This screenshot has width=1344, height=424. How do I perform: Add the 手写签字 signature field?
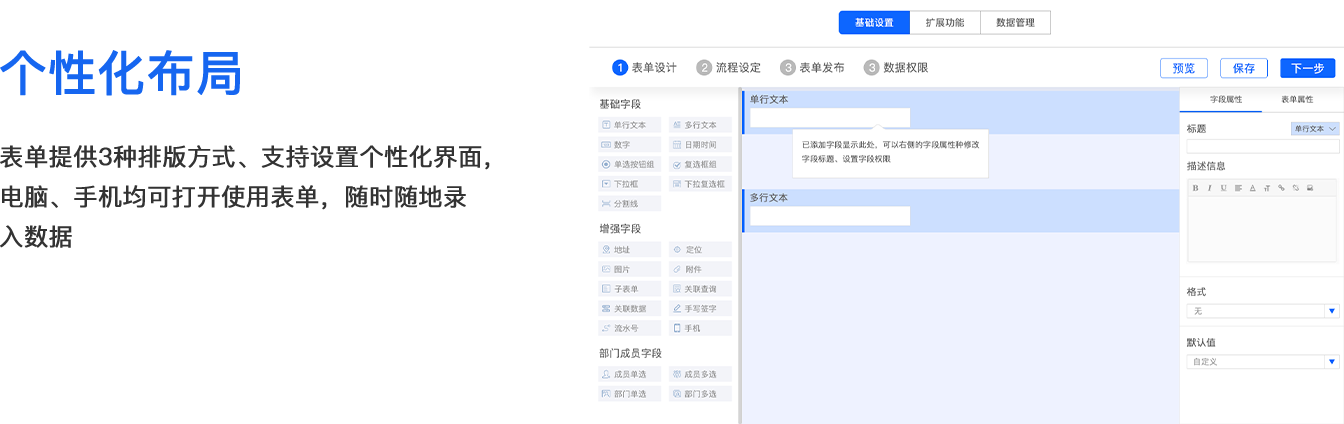pyautogui.click(x=700, y=308)
